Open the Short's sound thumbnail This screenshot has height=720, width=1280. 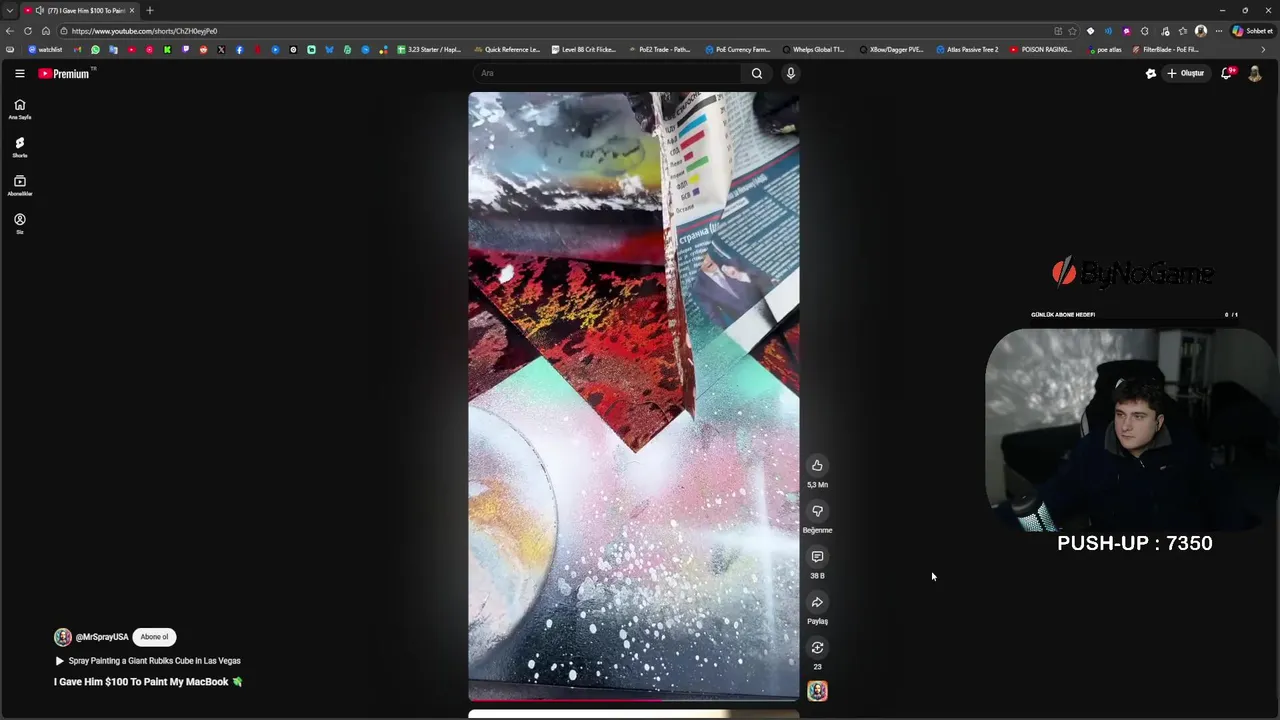tap(817, 691)
